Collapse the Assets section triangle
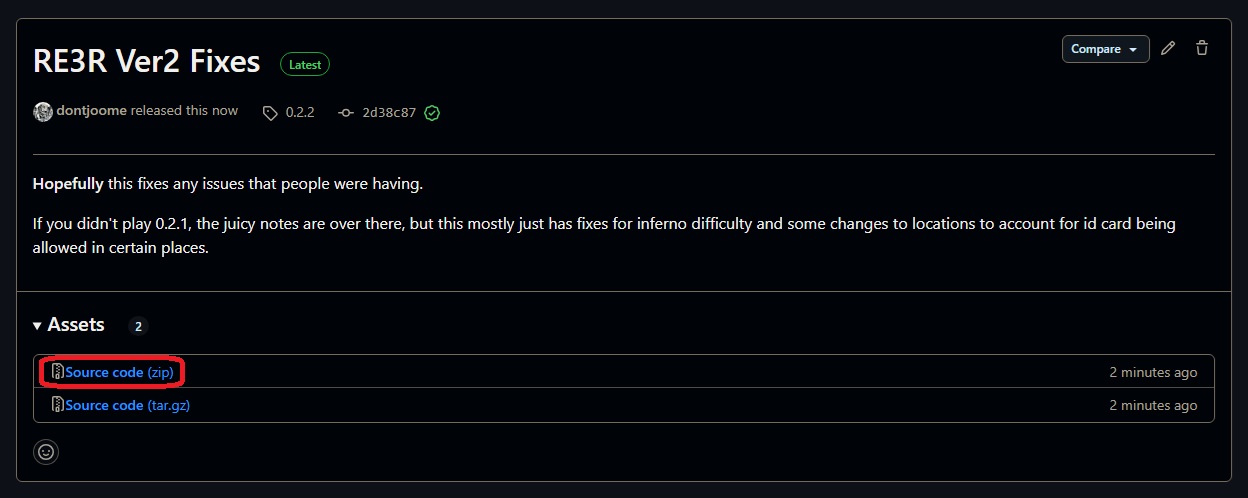1248x498 pixels. [37, 326]
